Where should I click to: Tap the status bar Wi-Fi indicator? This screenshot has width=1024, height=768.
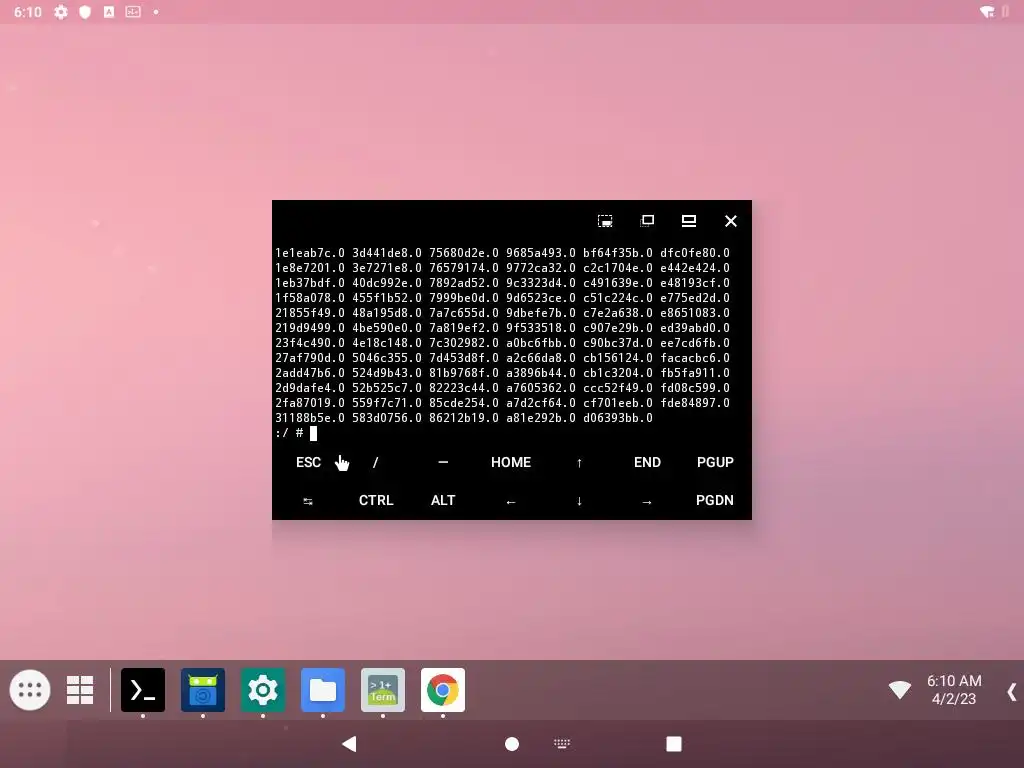click(987, 12)
